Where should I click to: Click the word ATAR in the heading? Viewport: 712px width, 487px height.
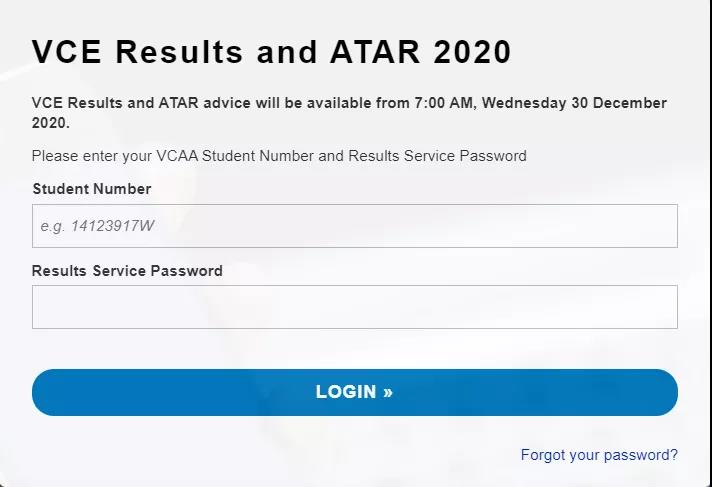coord(375,52)
